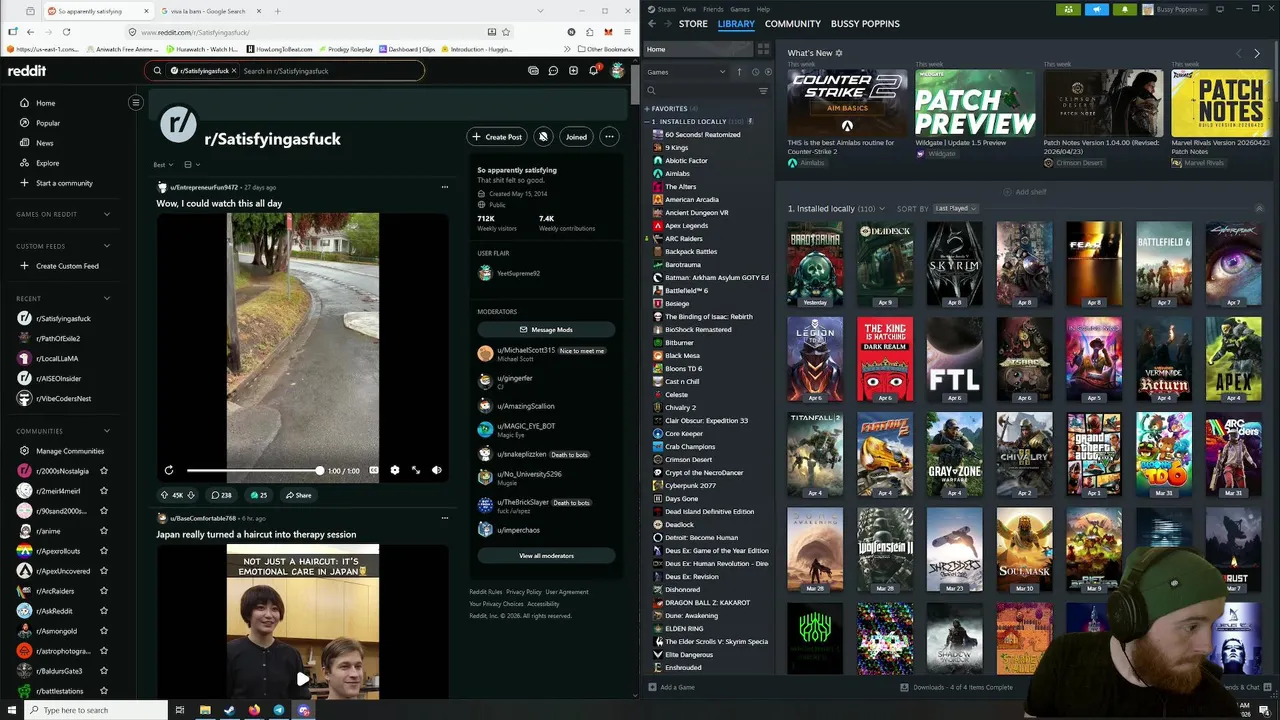Click Message Mods button

tap(546, 329)
